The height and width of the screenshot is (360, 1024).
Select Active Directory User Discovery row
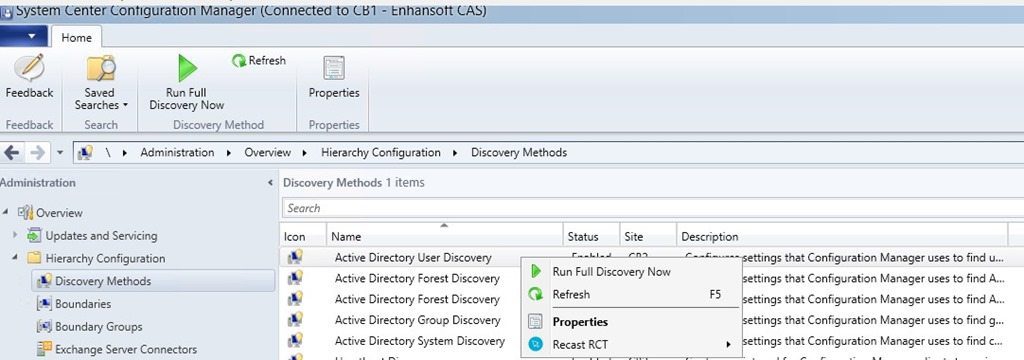coord(652,257)
